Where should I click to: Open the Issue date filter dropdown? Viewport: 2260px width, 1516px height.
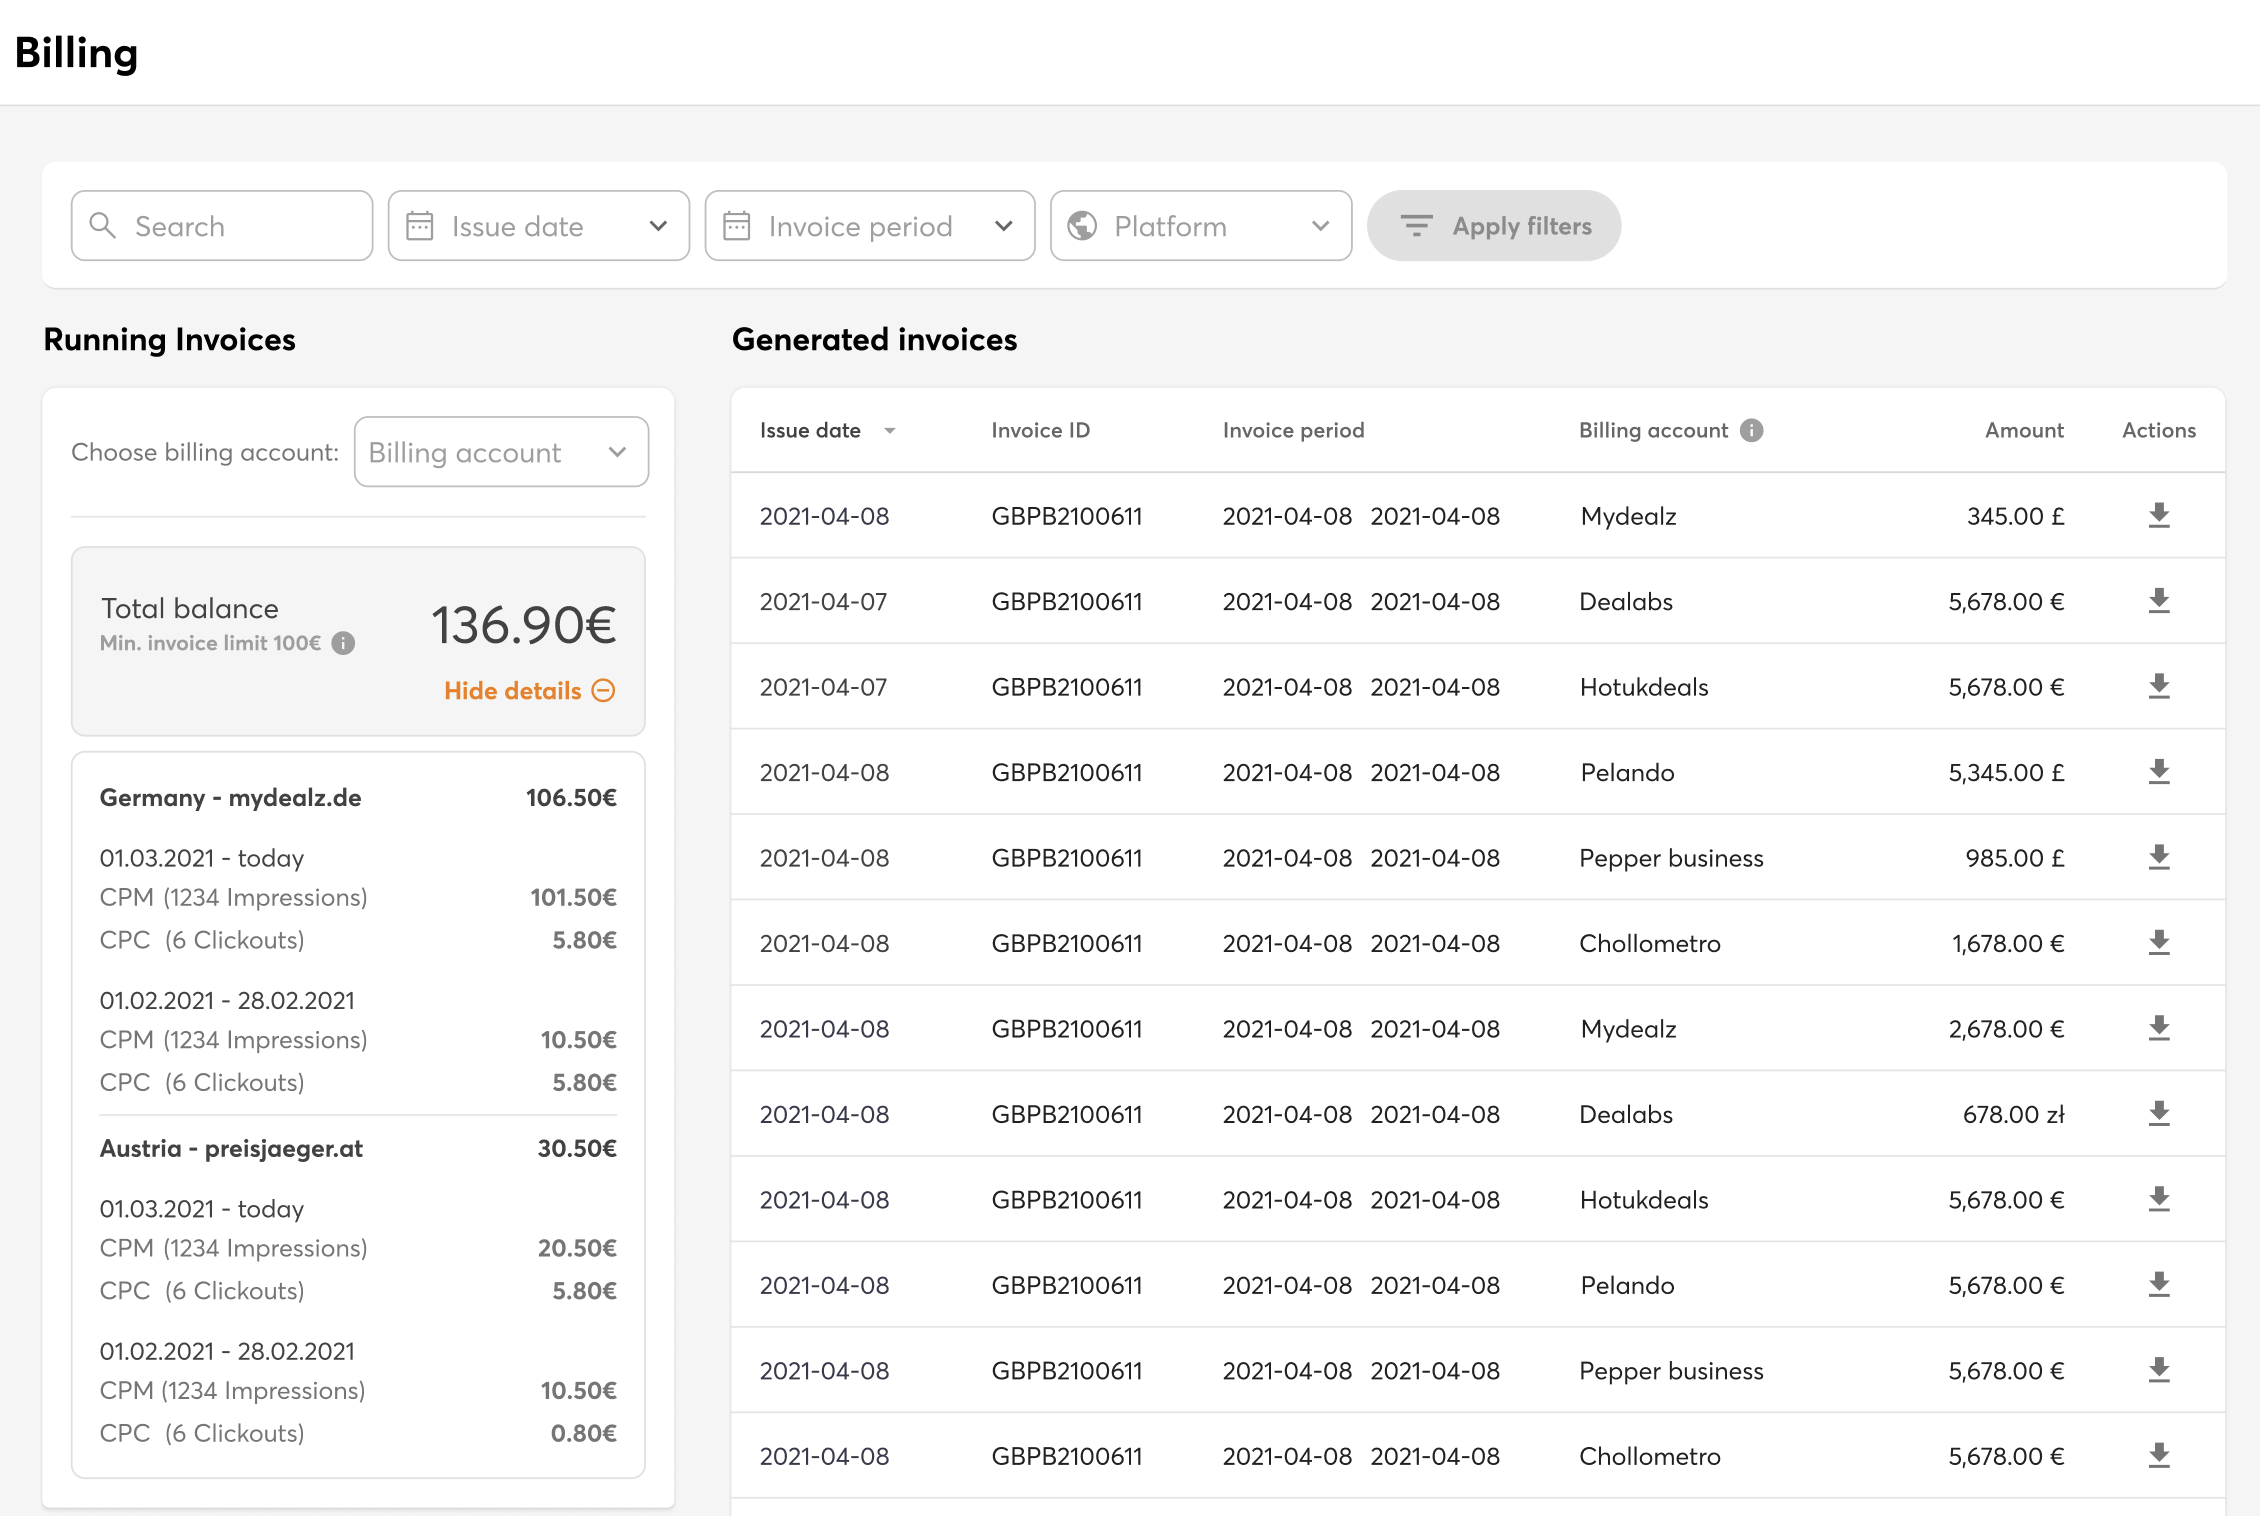[x=538, y=226]
